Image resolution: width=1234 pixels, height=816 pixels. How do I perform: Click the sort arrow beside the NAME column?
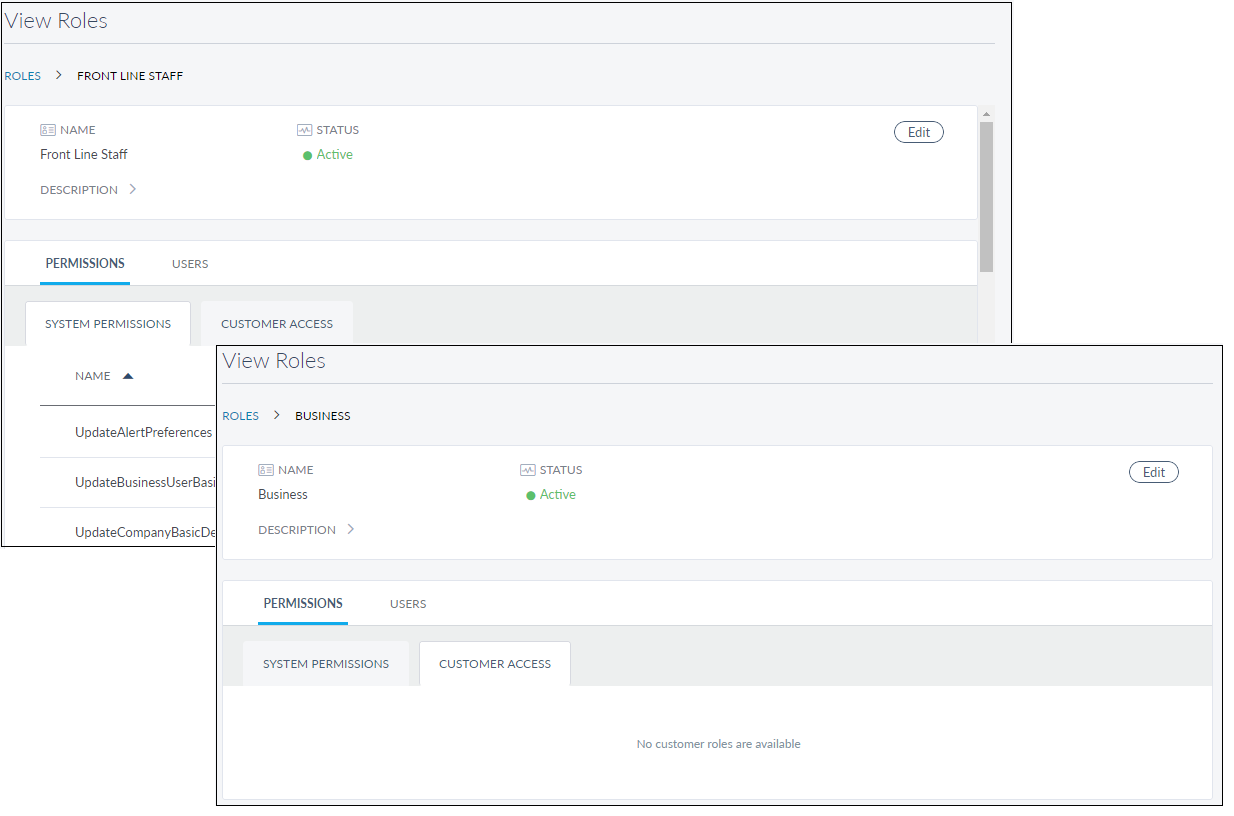click(x=127, y=376)
